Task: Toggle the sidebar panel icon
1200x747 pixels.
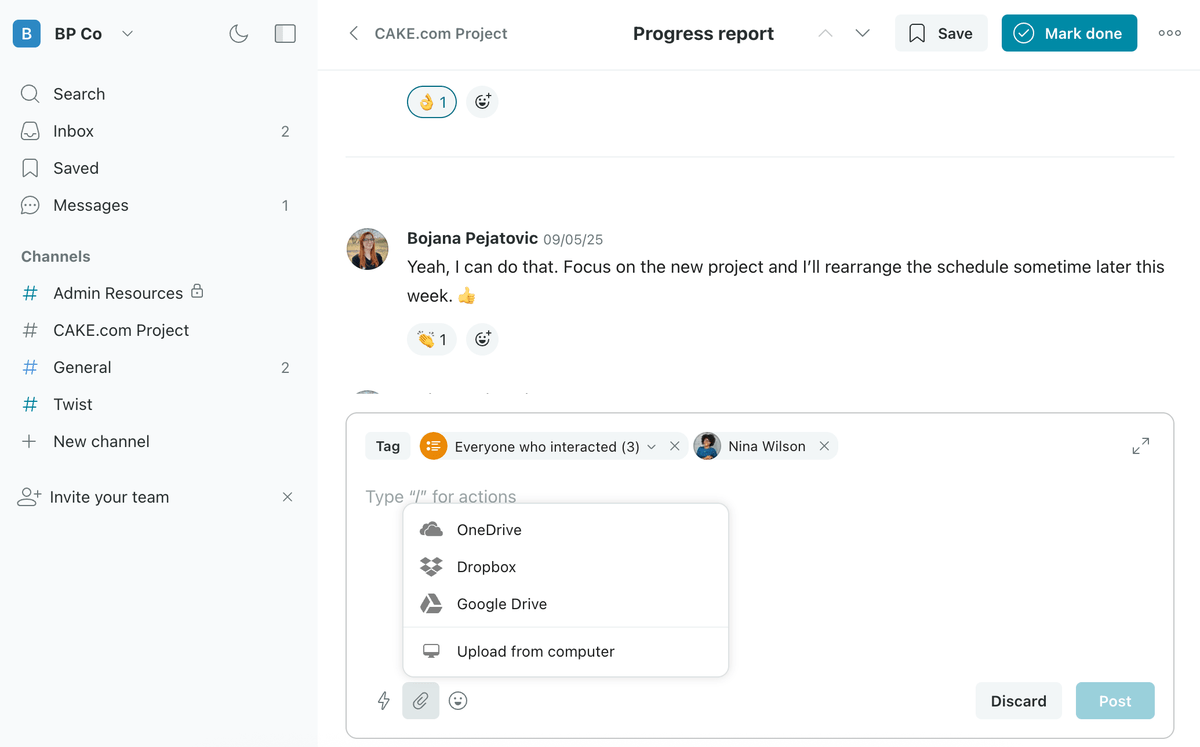Action: [x=285, y=34]
